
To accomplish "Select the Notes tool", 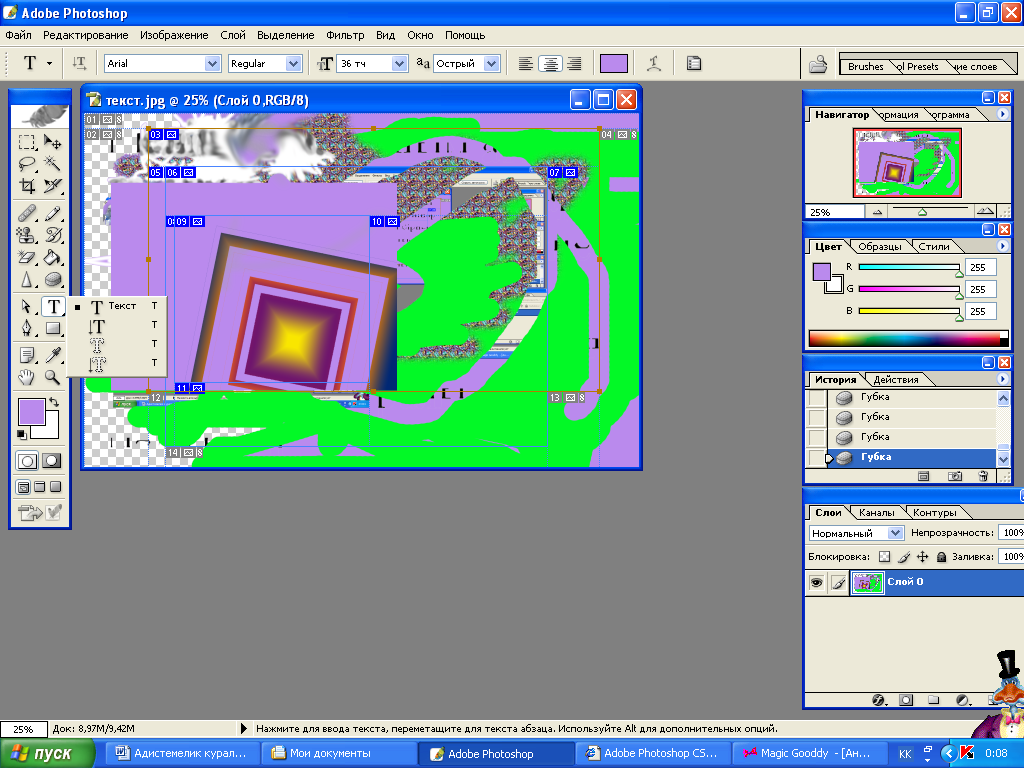I will [27, 355].
